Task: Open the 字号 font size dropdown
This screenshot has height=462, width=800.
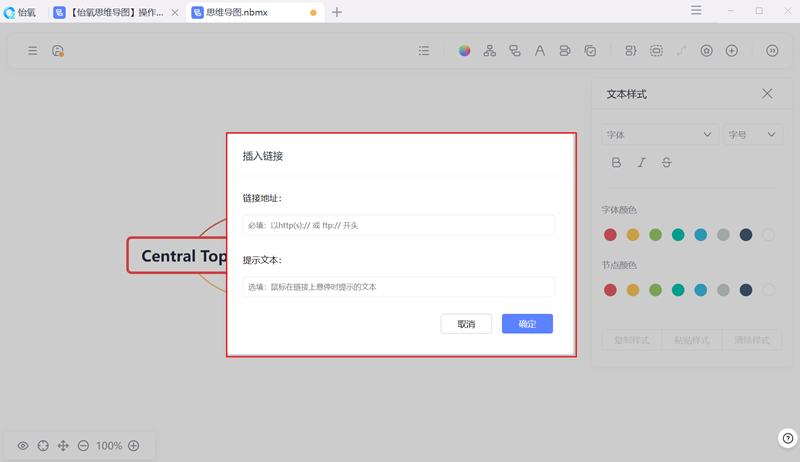Action: tap(753, 135)
